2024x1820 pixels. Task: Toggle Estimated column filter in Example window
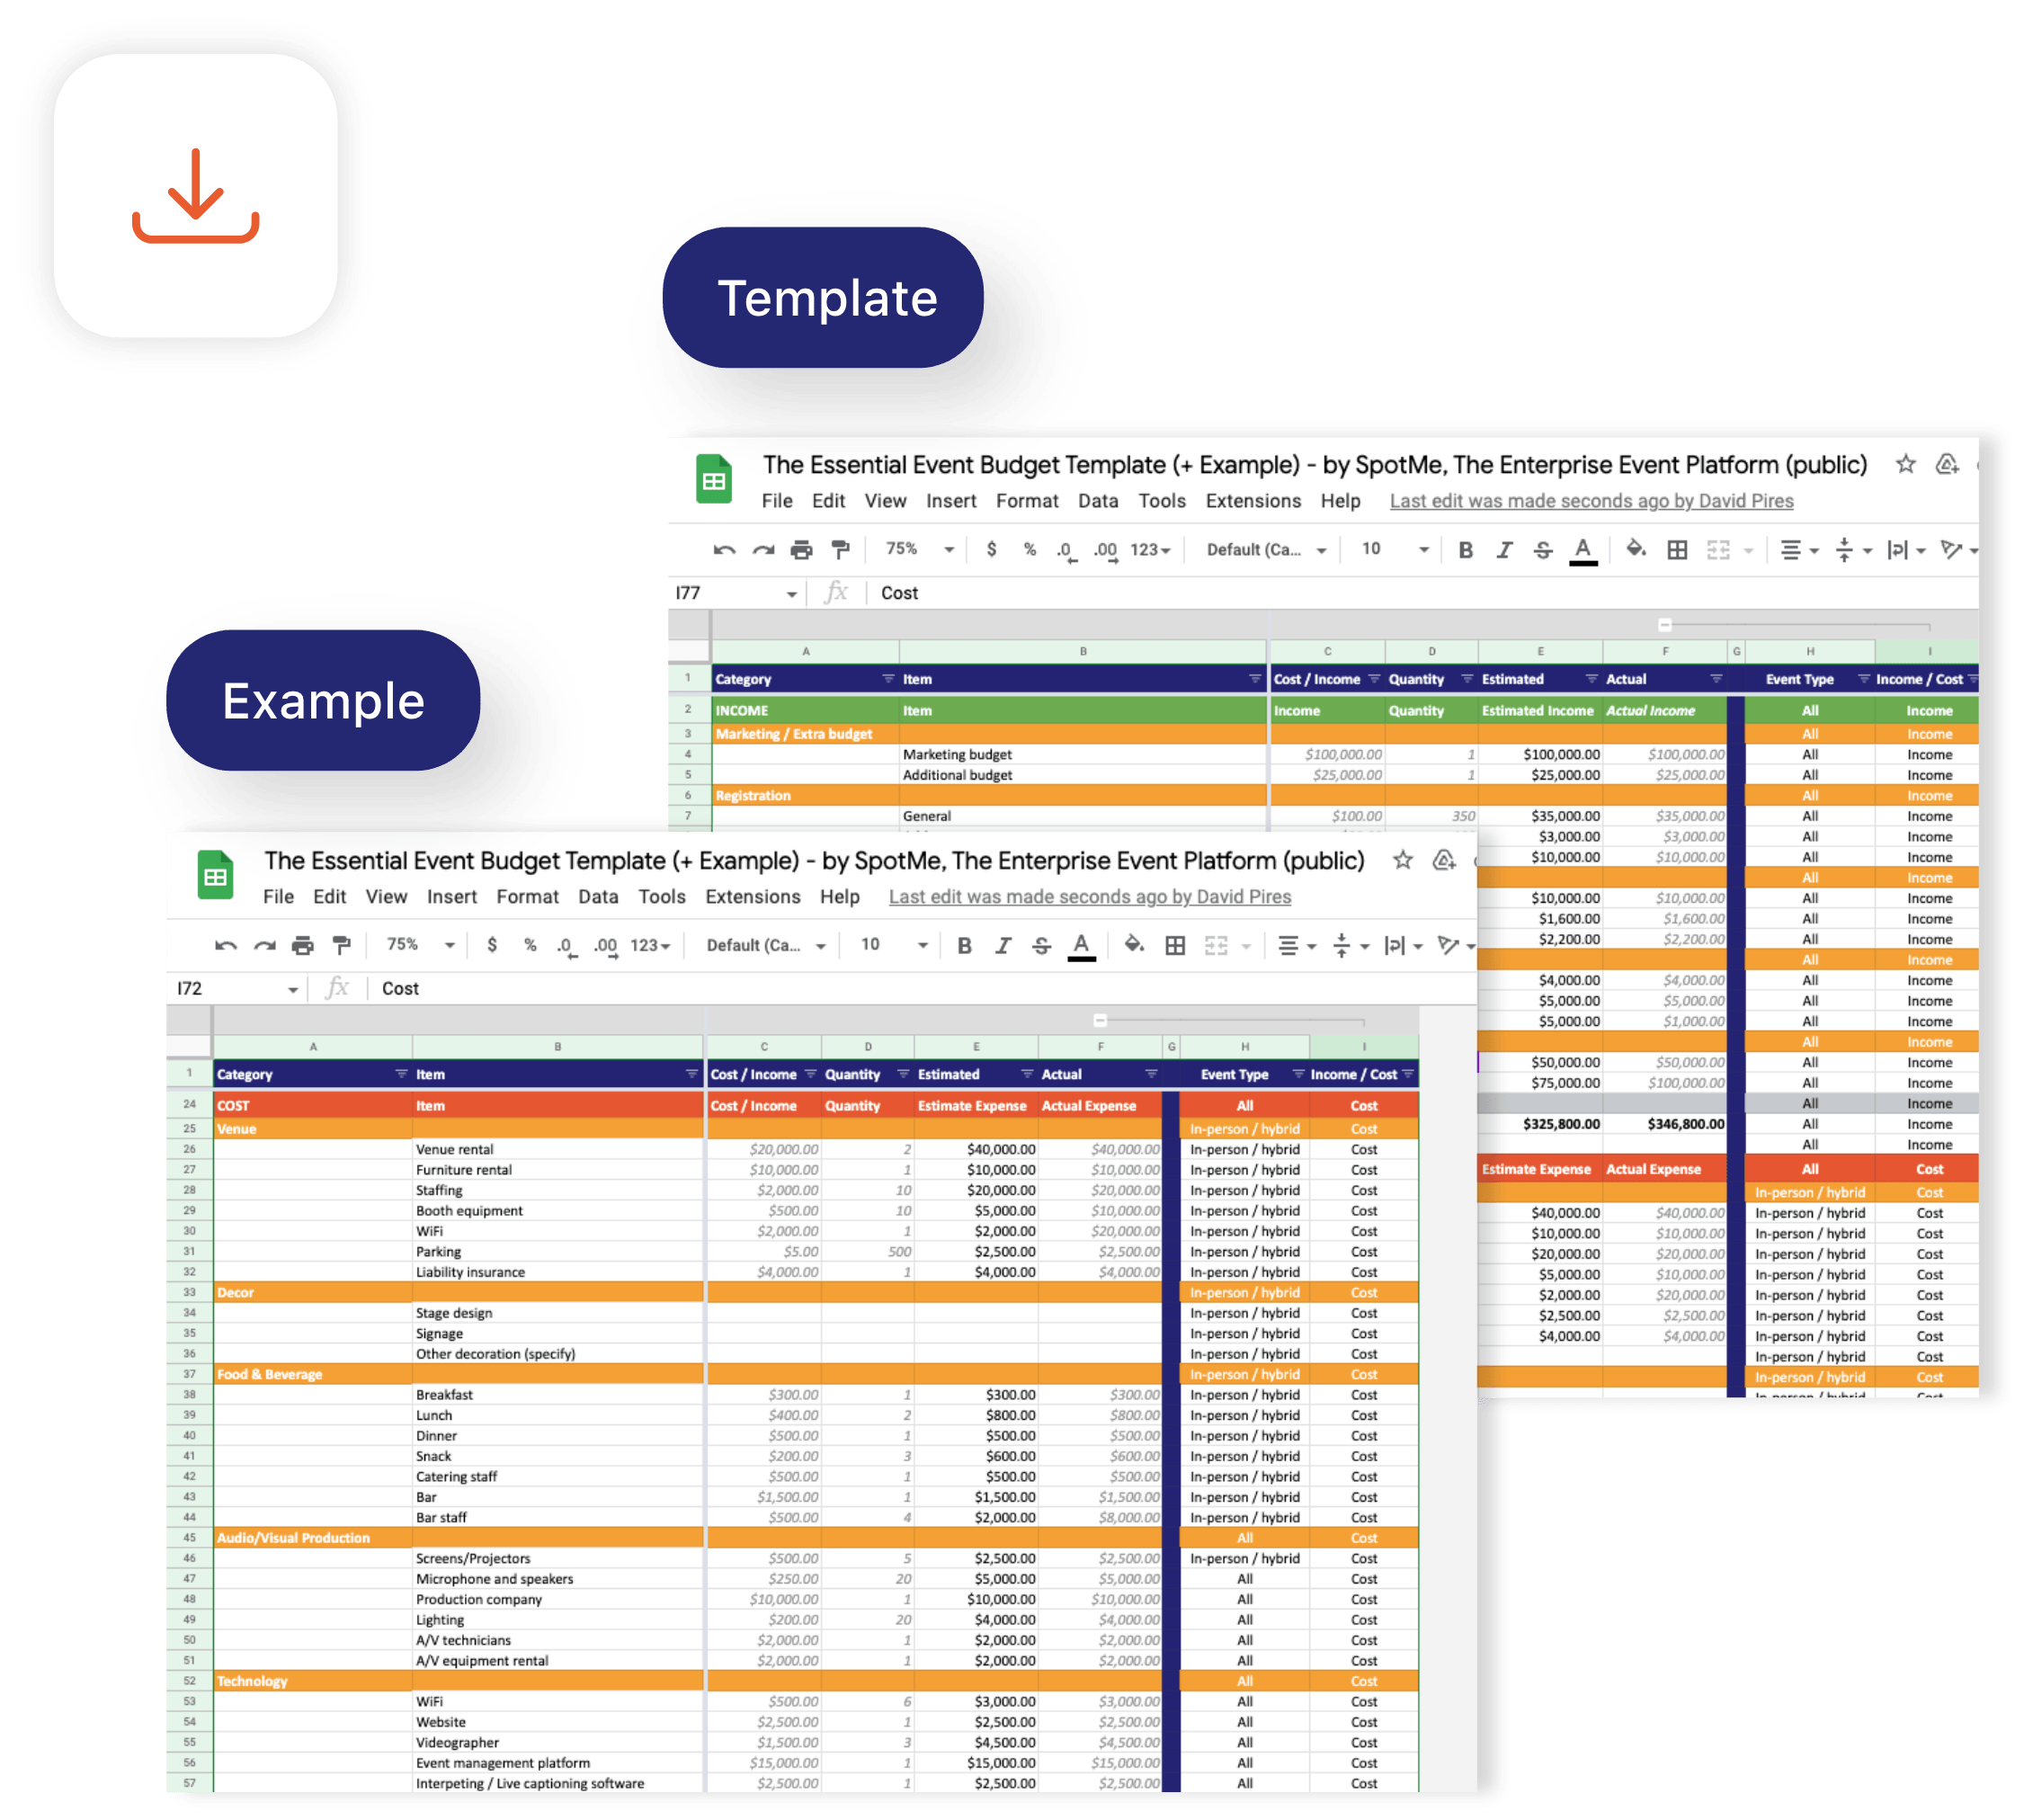click(1027, 1074)
